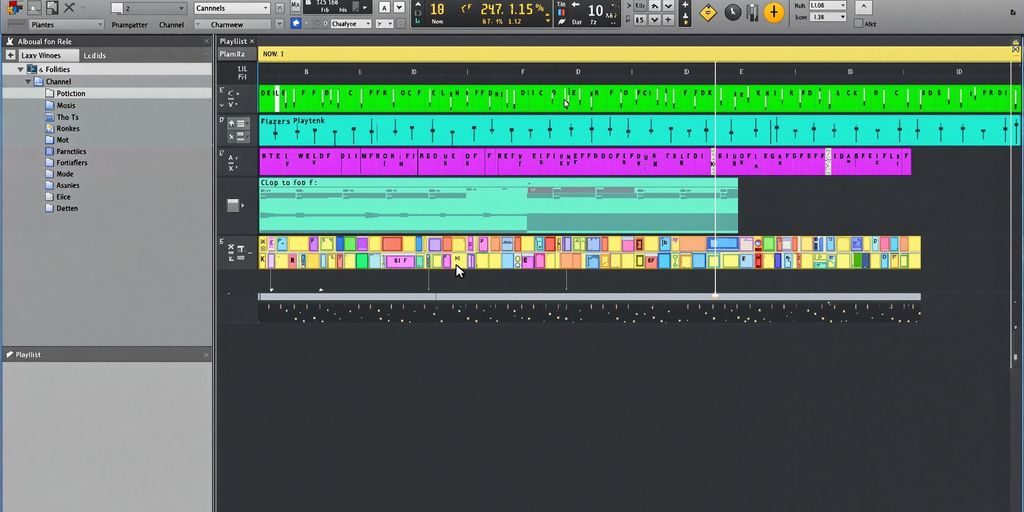The image size is (1024, 512).
Task: Click the yellow diamond icon in toolbar
Action: tap(708, 12)
